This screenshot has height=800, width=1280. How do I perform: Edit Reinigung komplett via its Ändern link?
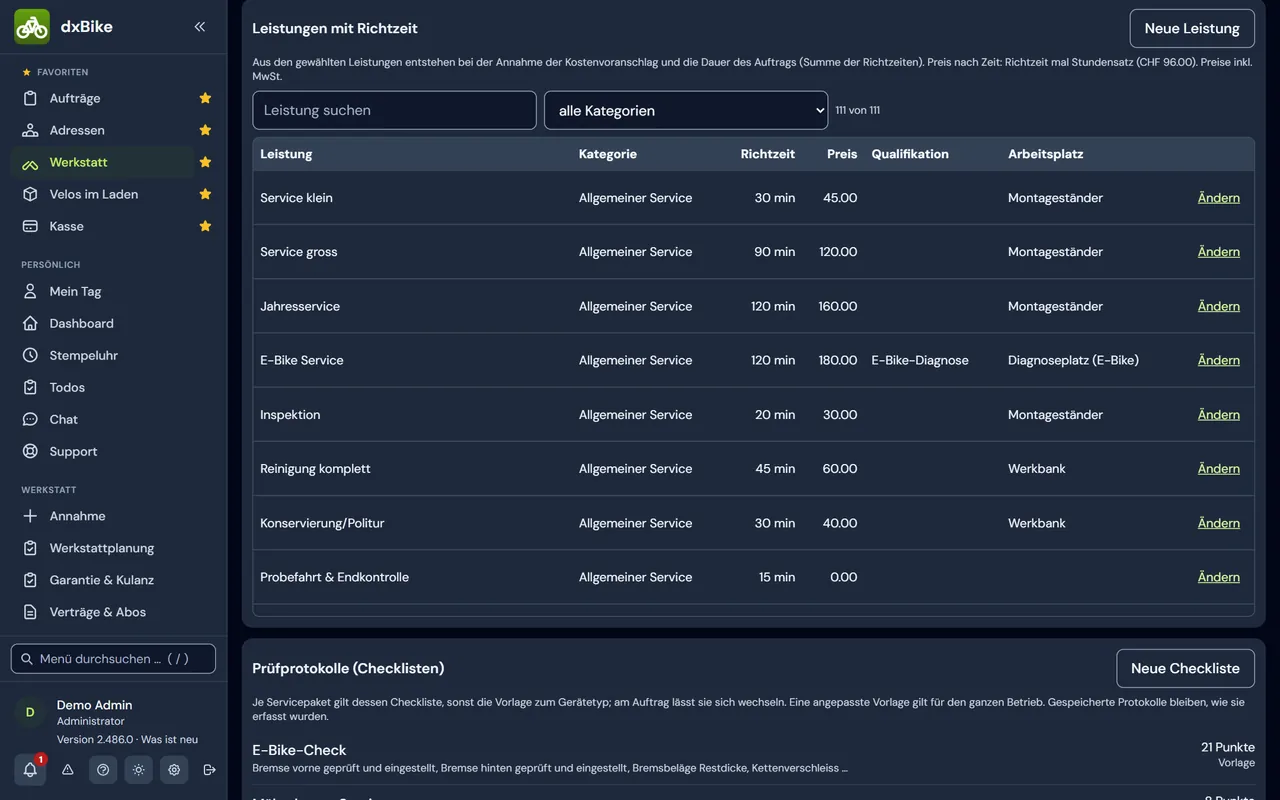[1219, 469]
